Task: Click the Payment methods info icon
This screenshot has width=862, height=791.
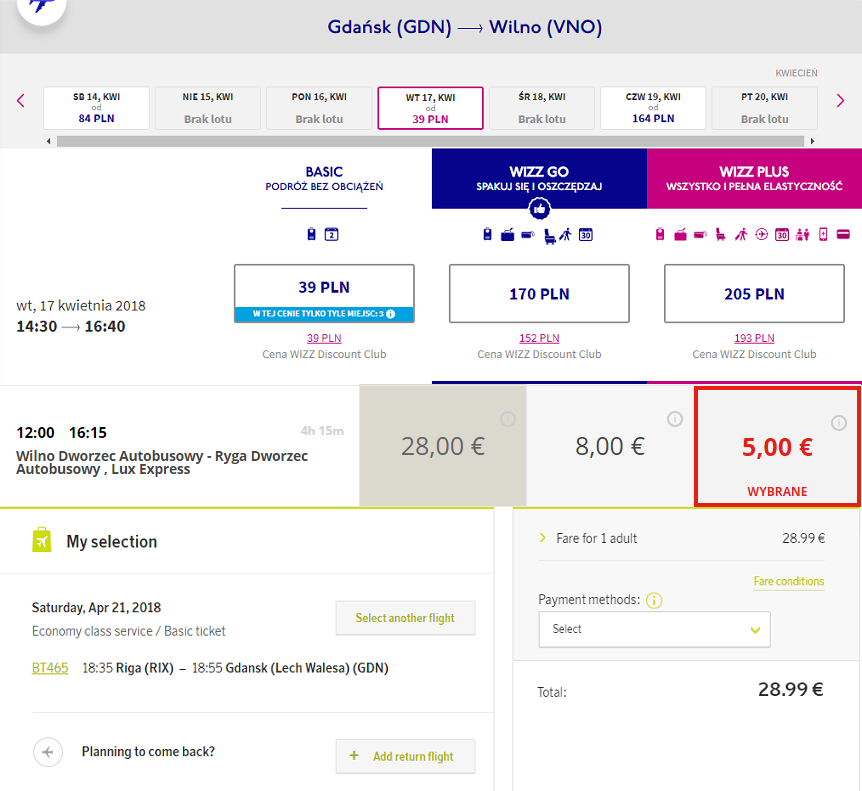Action: 654,600
